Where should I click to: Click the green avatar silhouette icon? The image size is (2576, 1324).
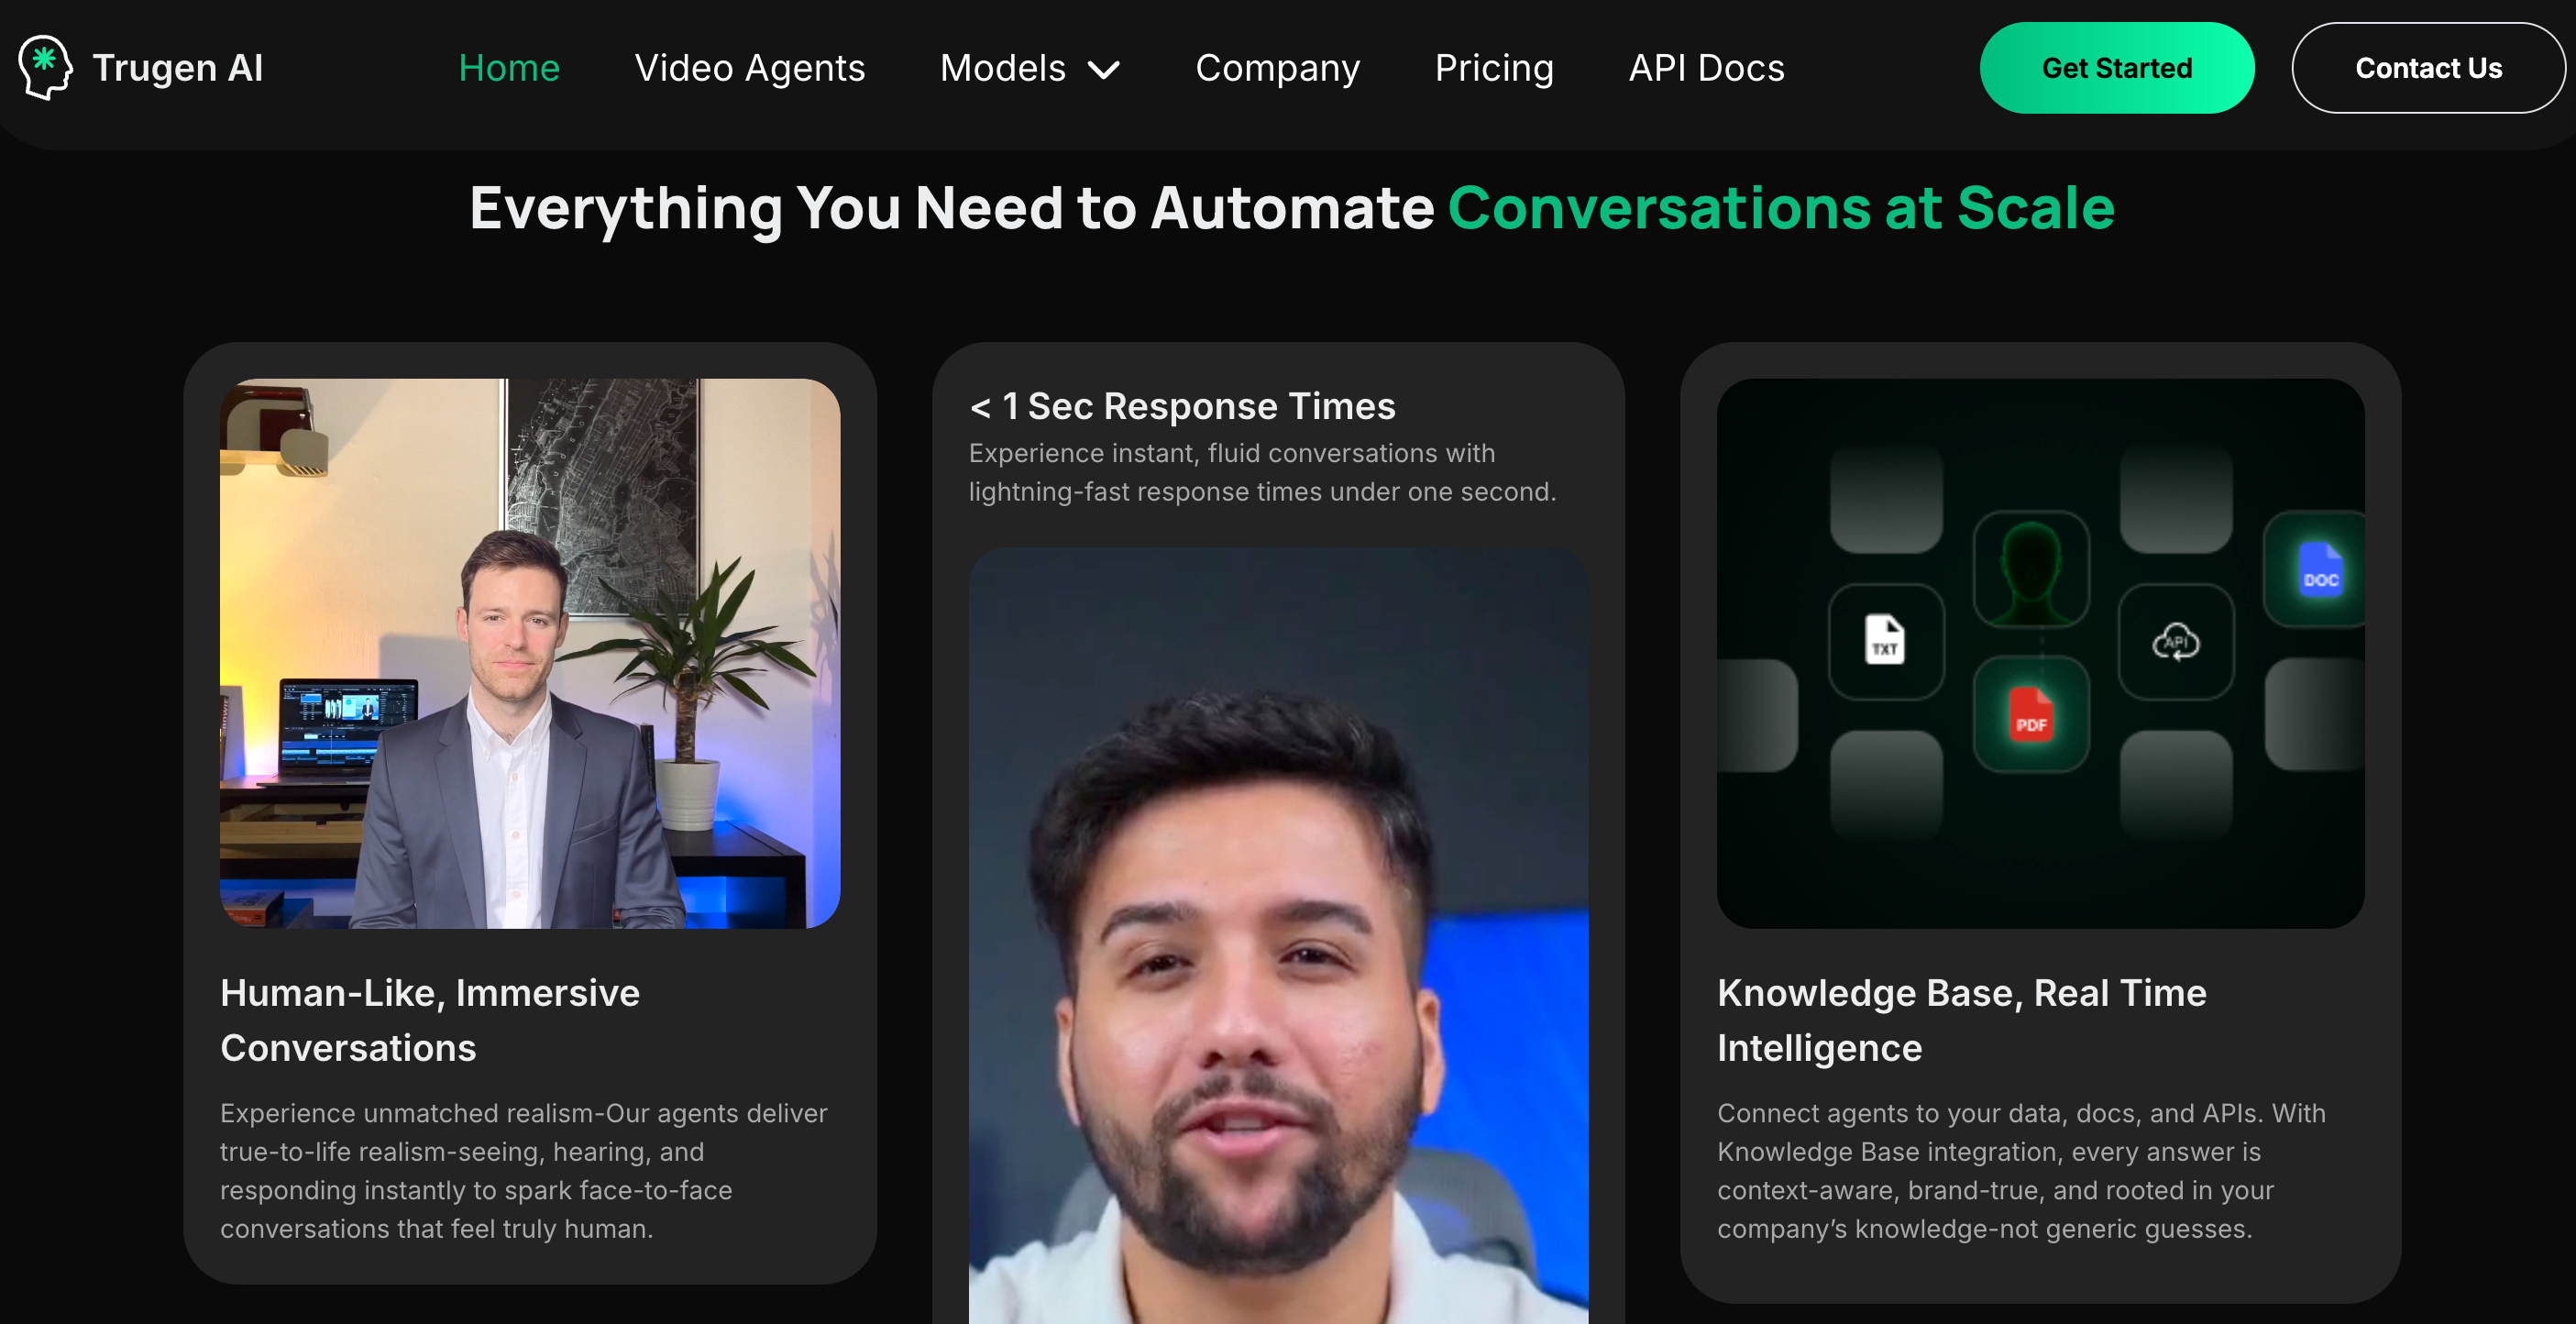[2030, 569]
